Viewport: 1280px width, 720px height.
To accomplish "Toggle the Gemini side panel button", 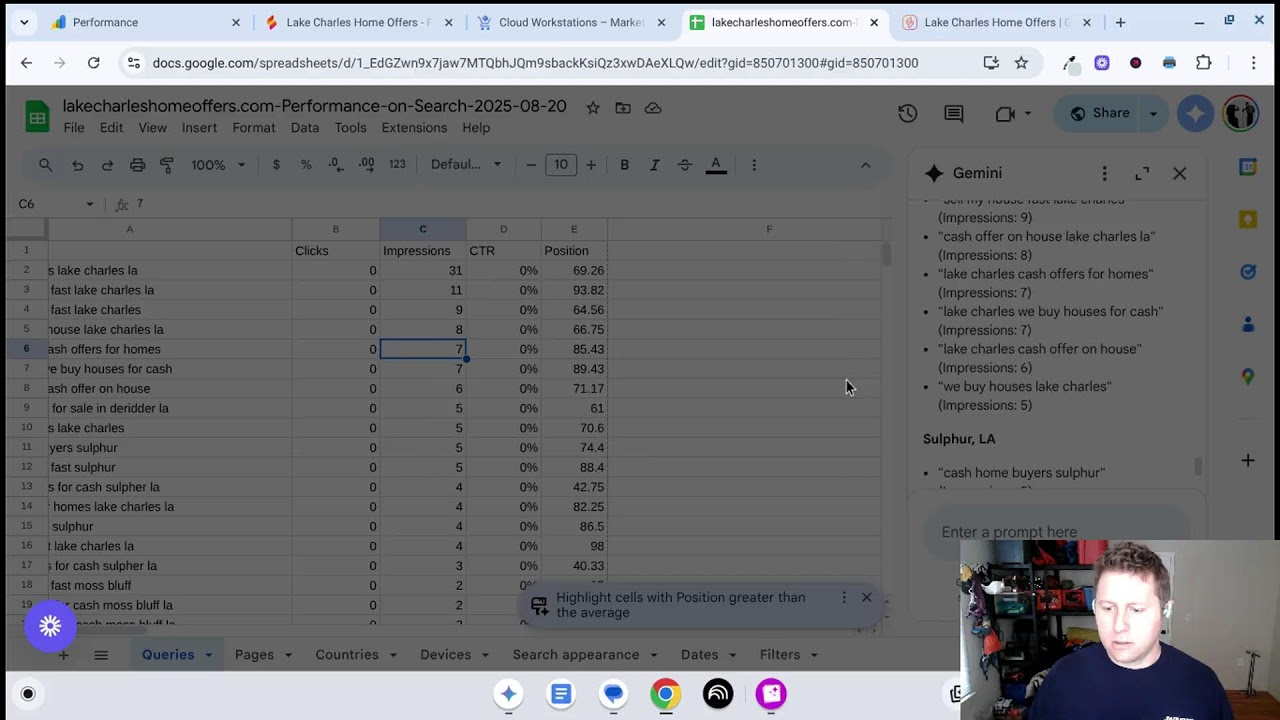I will [x=1195, y=114].
